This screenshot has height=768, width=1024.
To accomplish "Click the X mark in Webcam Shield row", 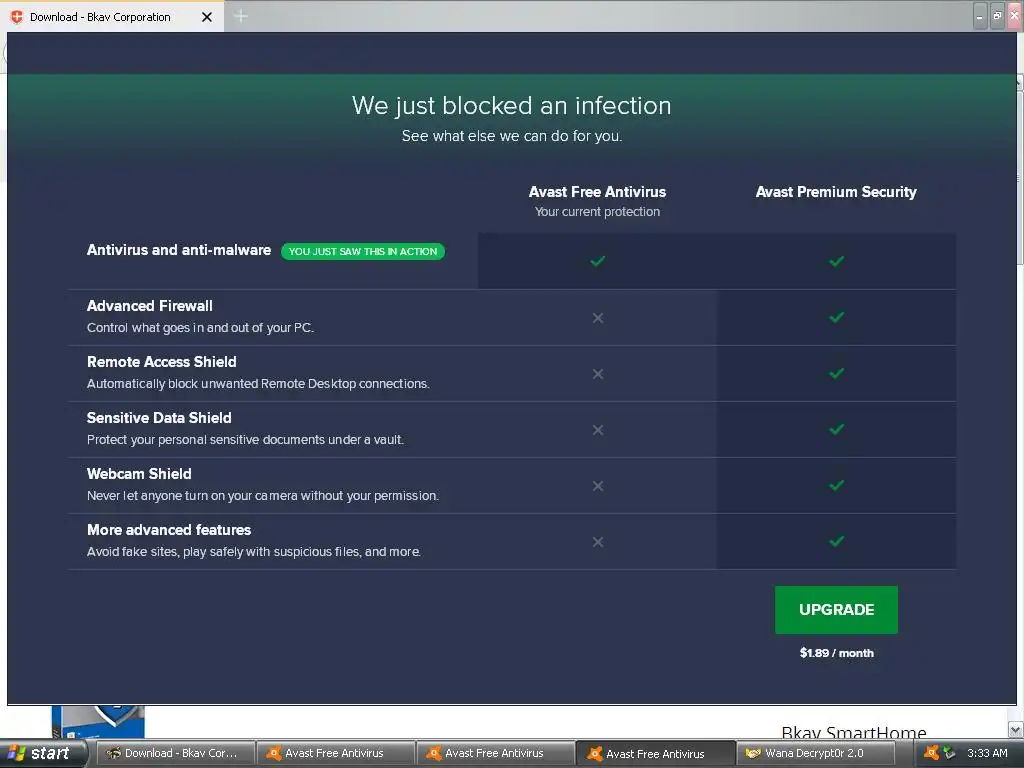I will (598, 486).
